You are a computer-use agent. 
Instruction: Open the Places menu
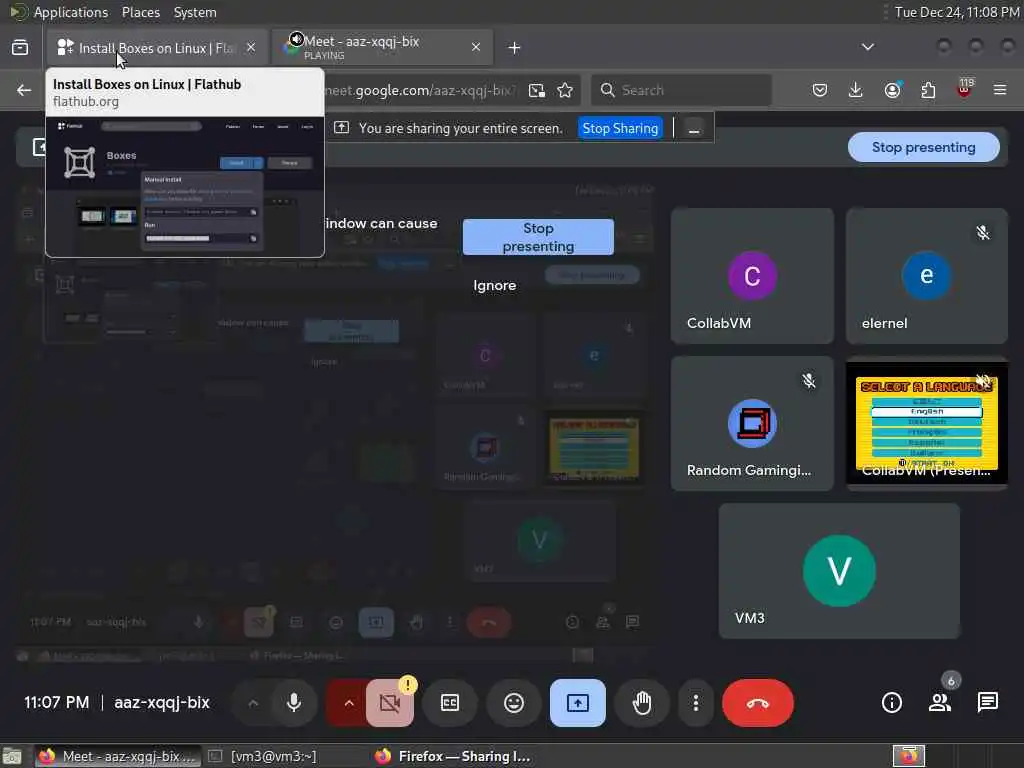[x=140, y=12]
